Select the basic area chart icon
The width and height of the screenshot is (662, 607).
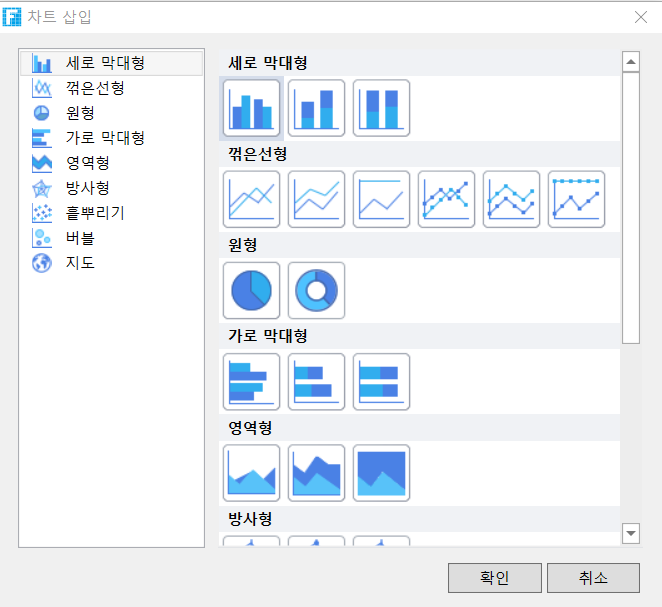pyautogui.click(x=251, y=473)
